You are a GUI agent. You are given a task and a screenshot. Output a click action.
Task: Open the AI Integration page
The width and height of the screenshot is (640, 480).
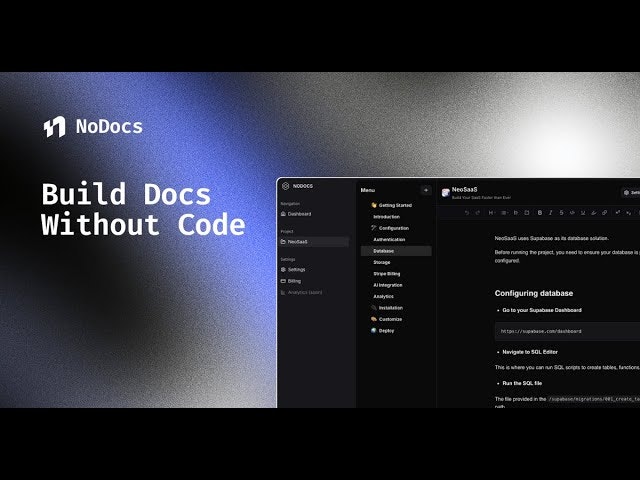pyautogui.click(x=387, y=285)
